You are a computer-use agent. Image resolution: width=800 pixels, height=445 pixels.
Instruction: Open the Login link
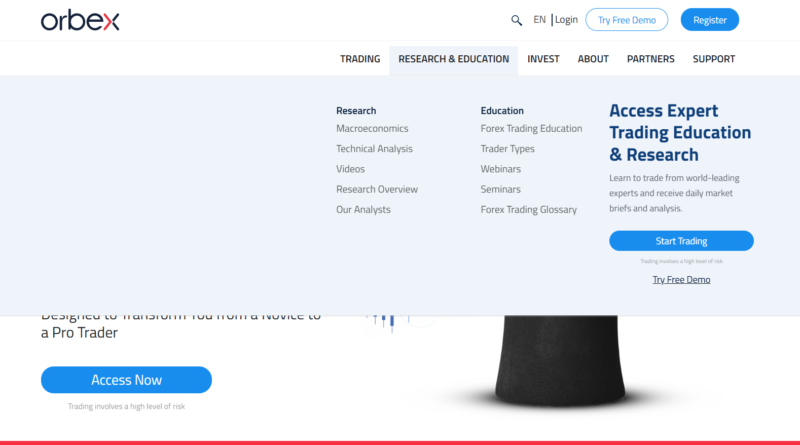[x=566, y=19]
